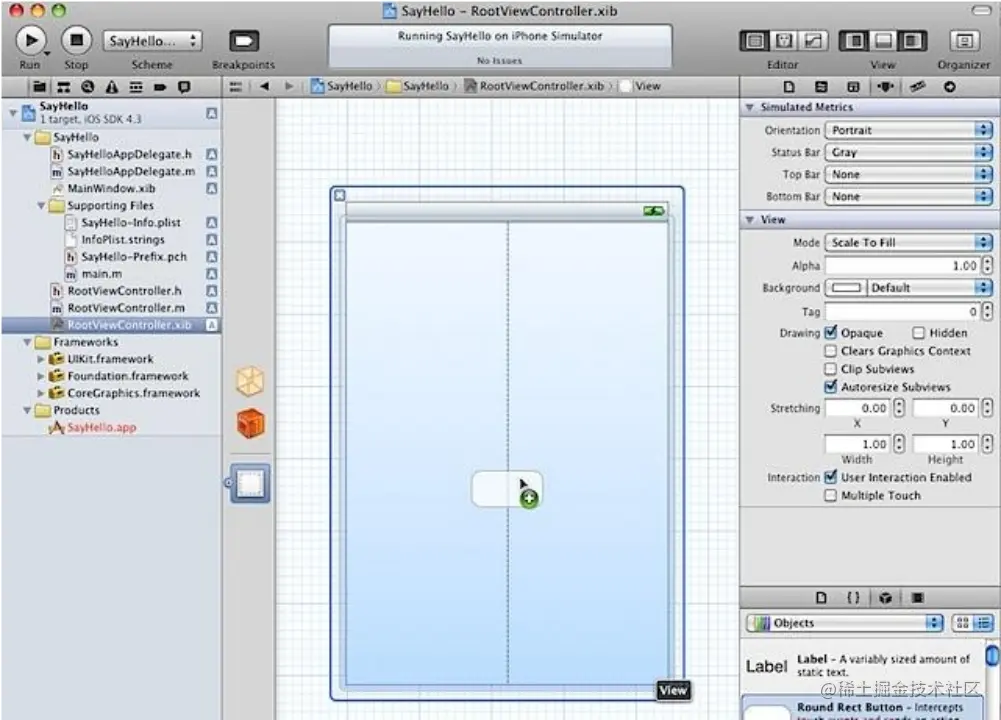Open the Orientation dropdown

(x=909, y=130)
